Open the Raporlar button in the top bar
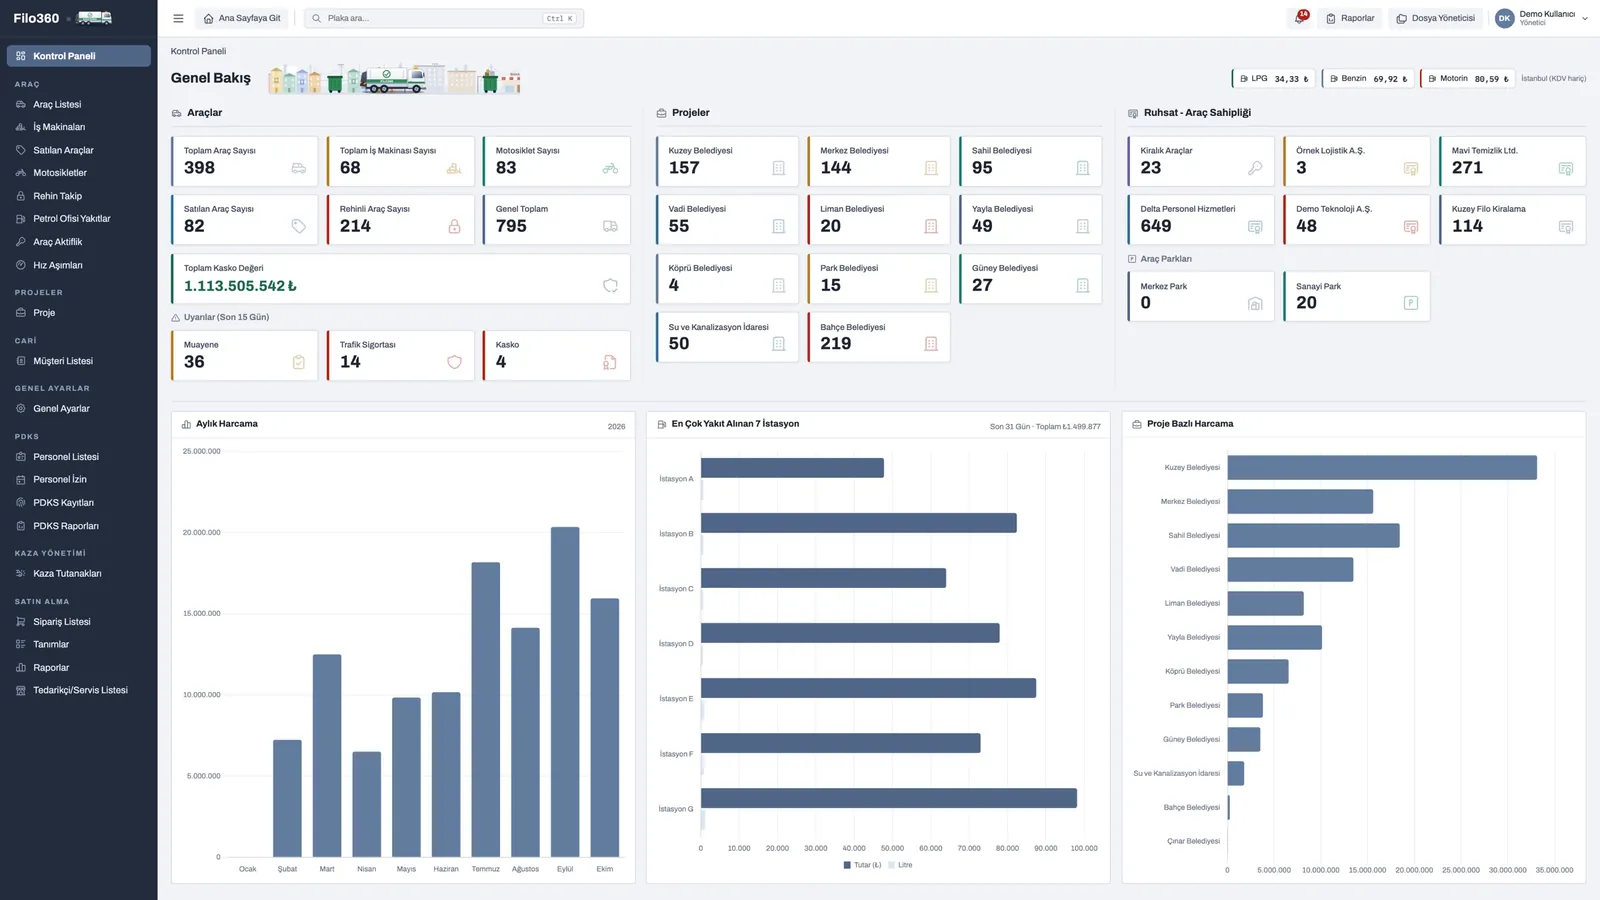 (1350, 18)
